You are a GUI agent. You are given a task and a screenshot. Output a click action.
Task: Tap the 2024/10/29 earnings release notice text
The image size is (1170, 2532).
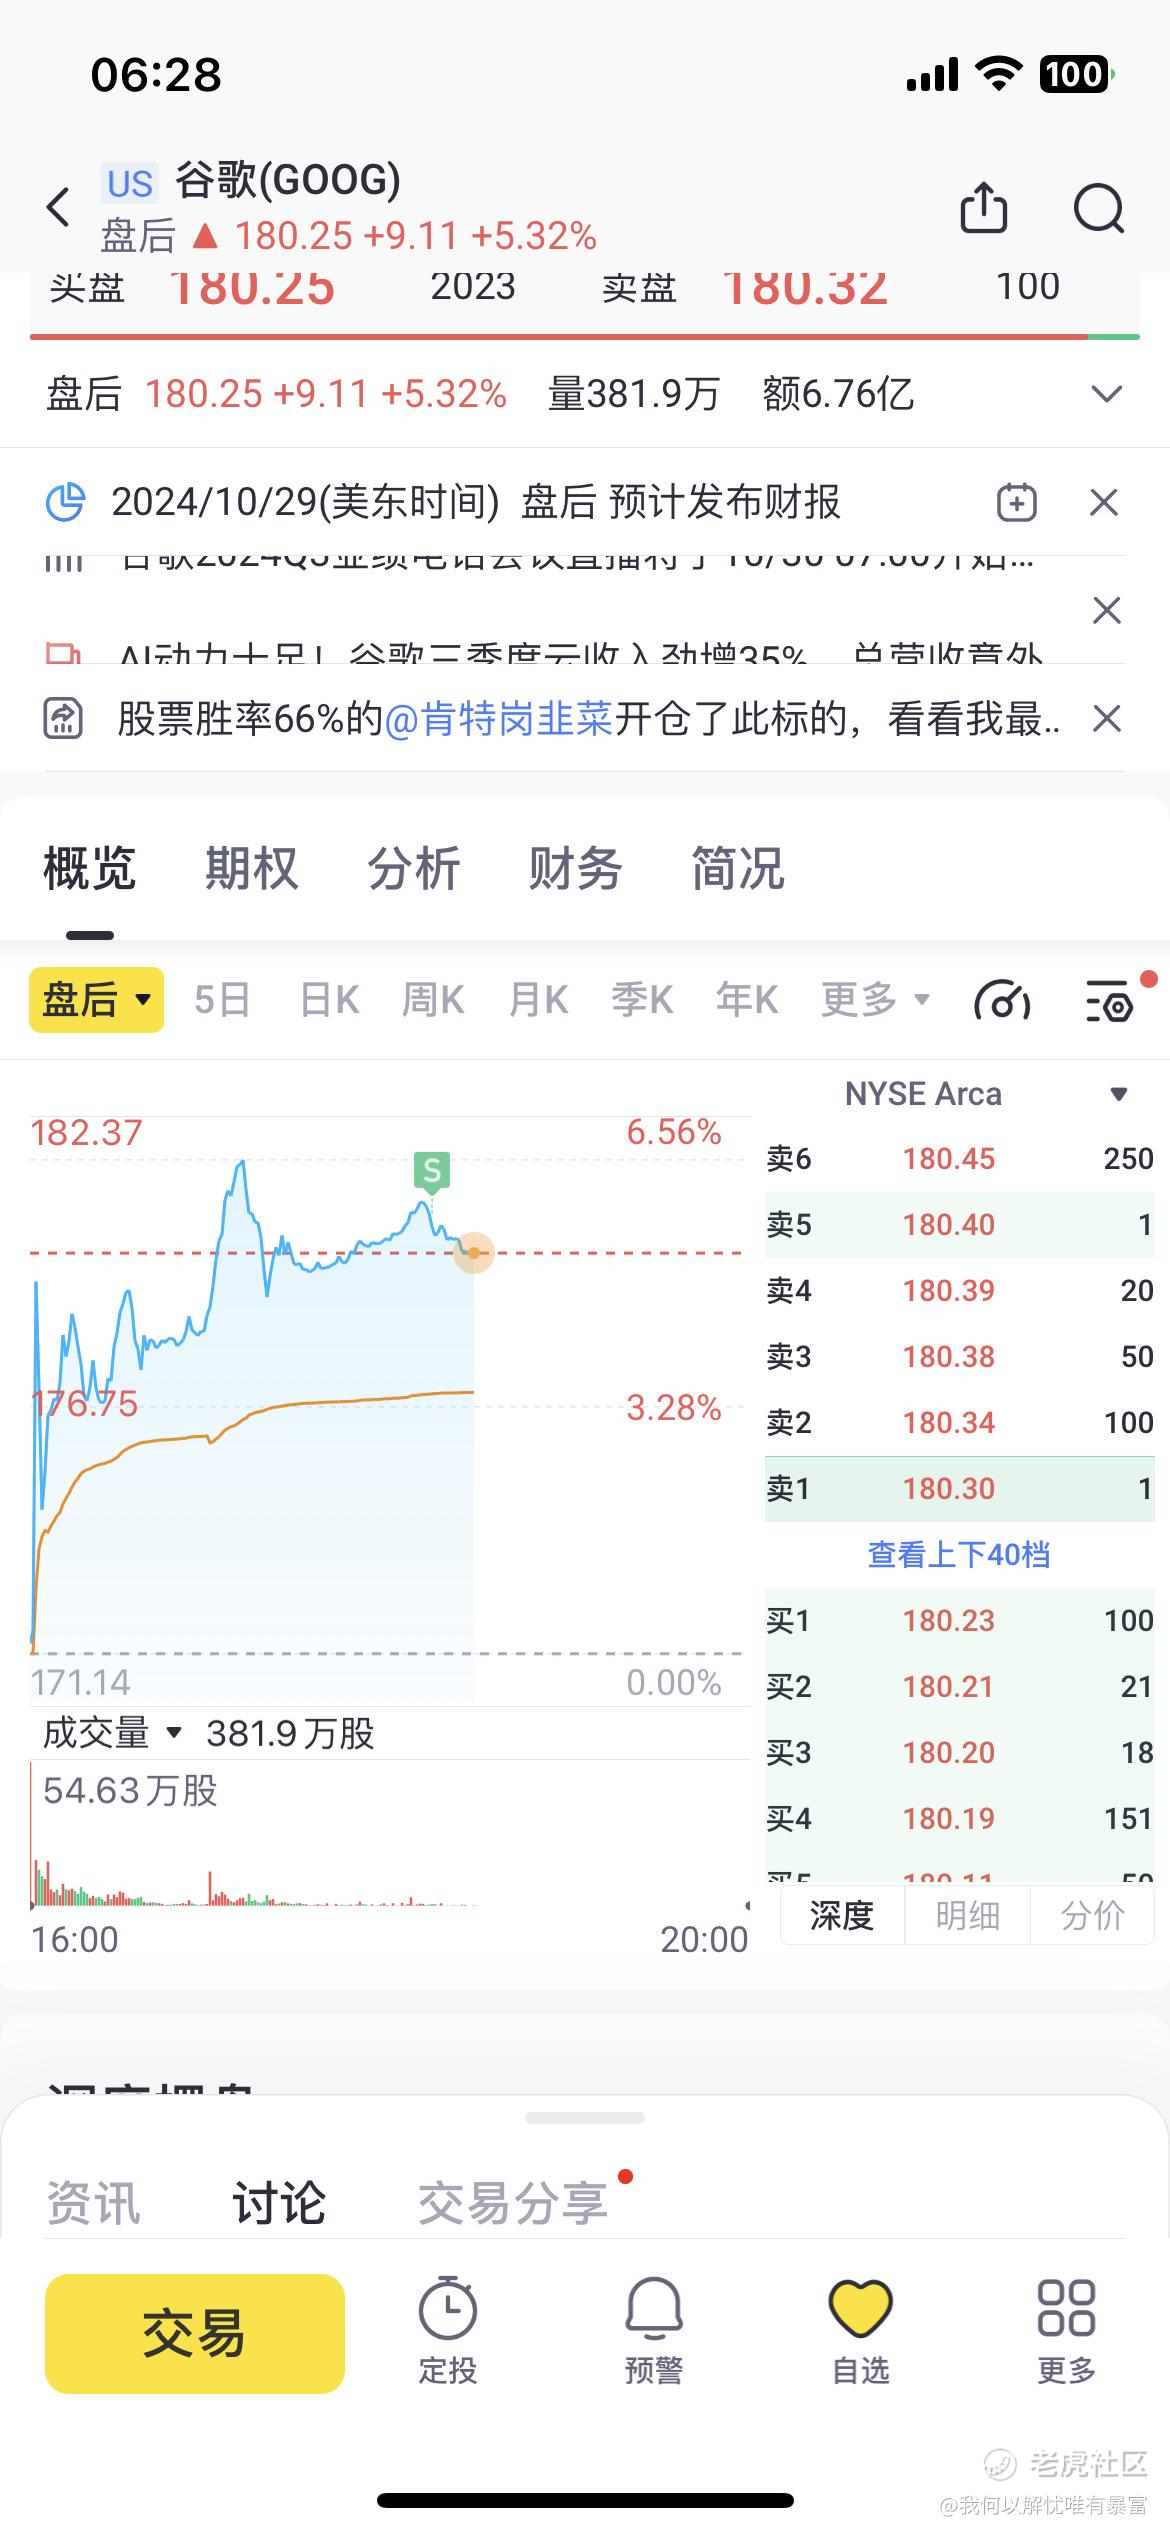[x=476, y=502]
